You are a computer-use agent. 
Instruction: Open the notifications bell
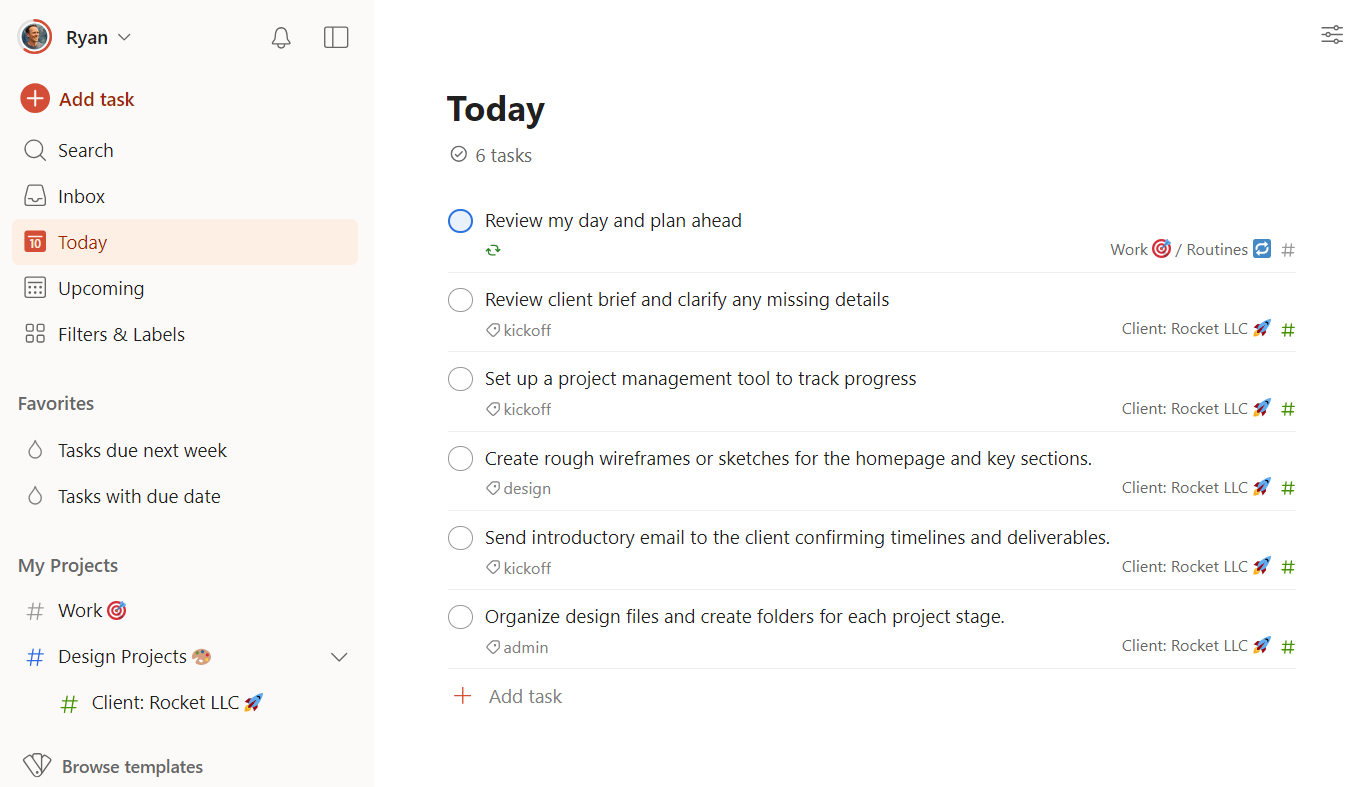[281, 38]
